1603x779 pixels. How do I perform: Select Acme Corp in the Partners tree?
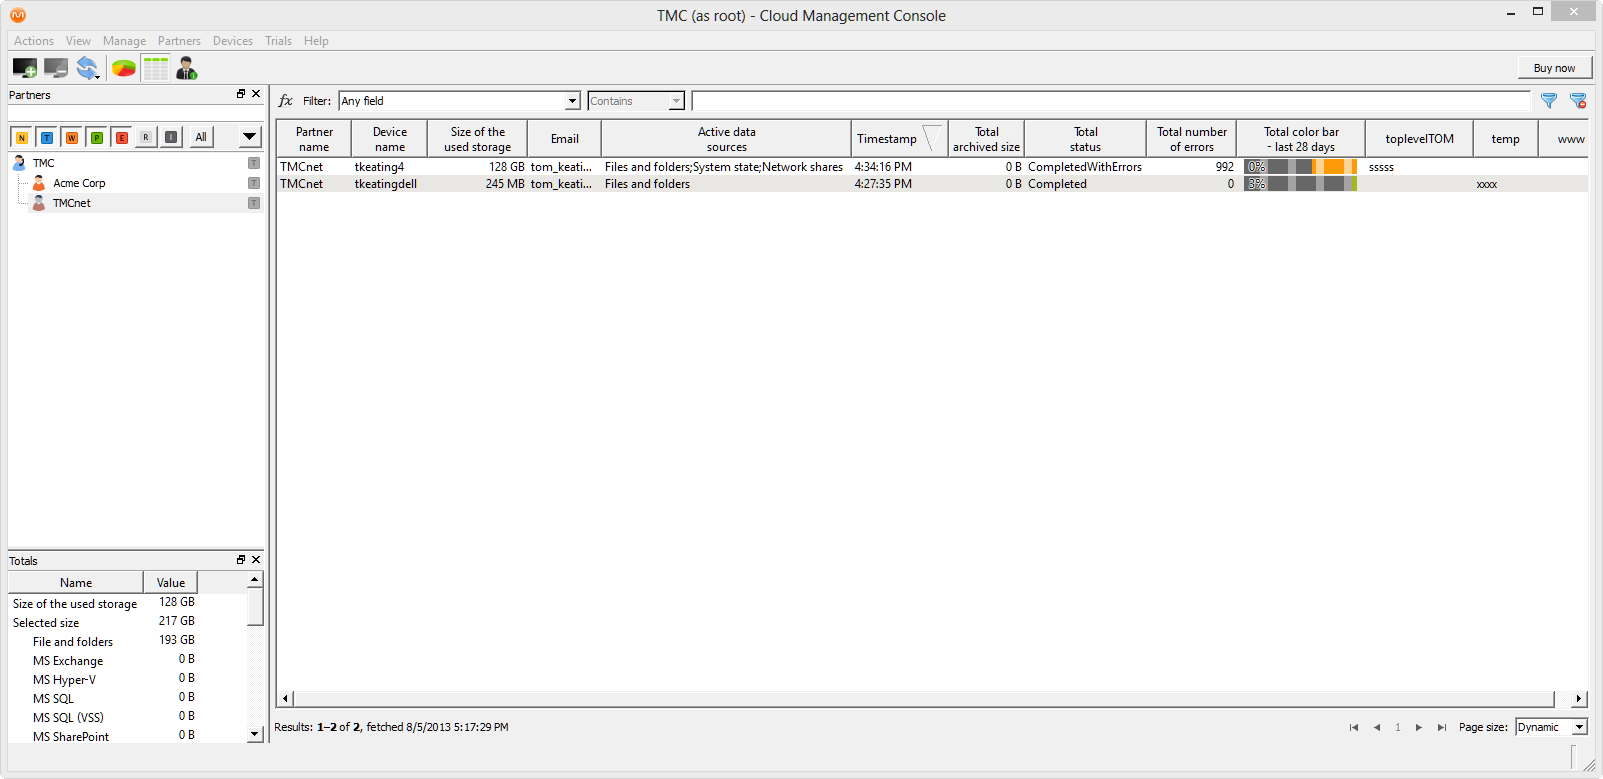79,183
